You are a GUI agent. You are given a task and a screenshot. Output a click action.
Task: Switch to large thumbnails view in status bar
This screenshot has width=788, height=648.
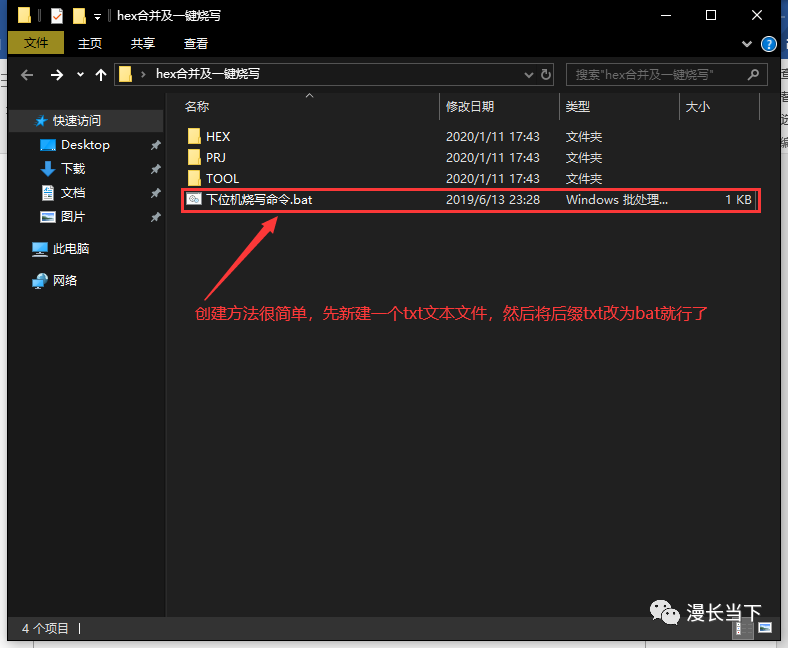pos(765,628)
